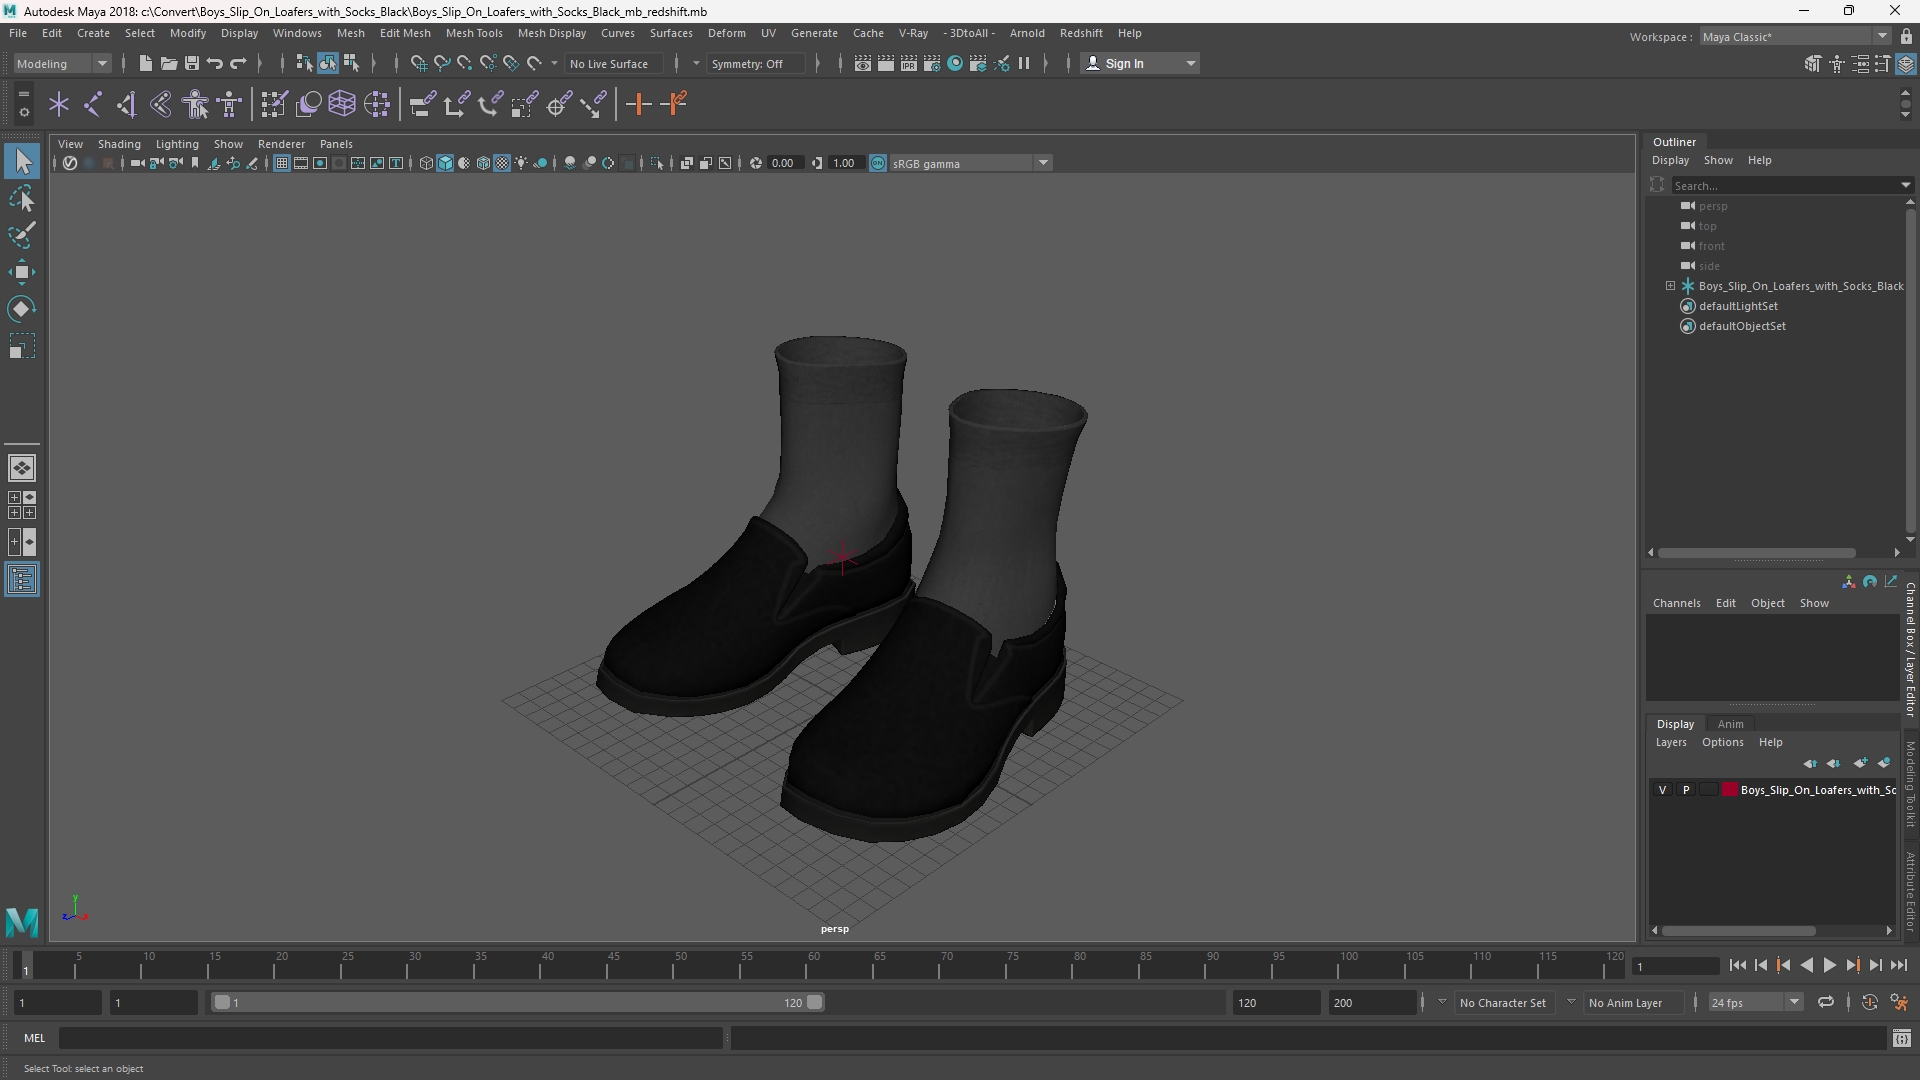Image resolution: width=1920 pixels, height=1080 pixels.
Task: Open the sRGB gamma view transform dropdown
Action: (970, 163)
